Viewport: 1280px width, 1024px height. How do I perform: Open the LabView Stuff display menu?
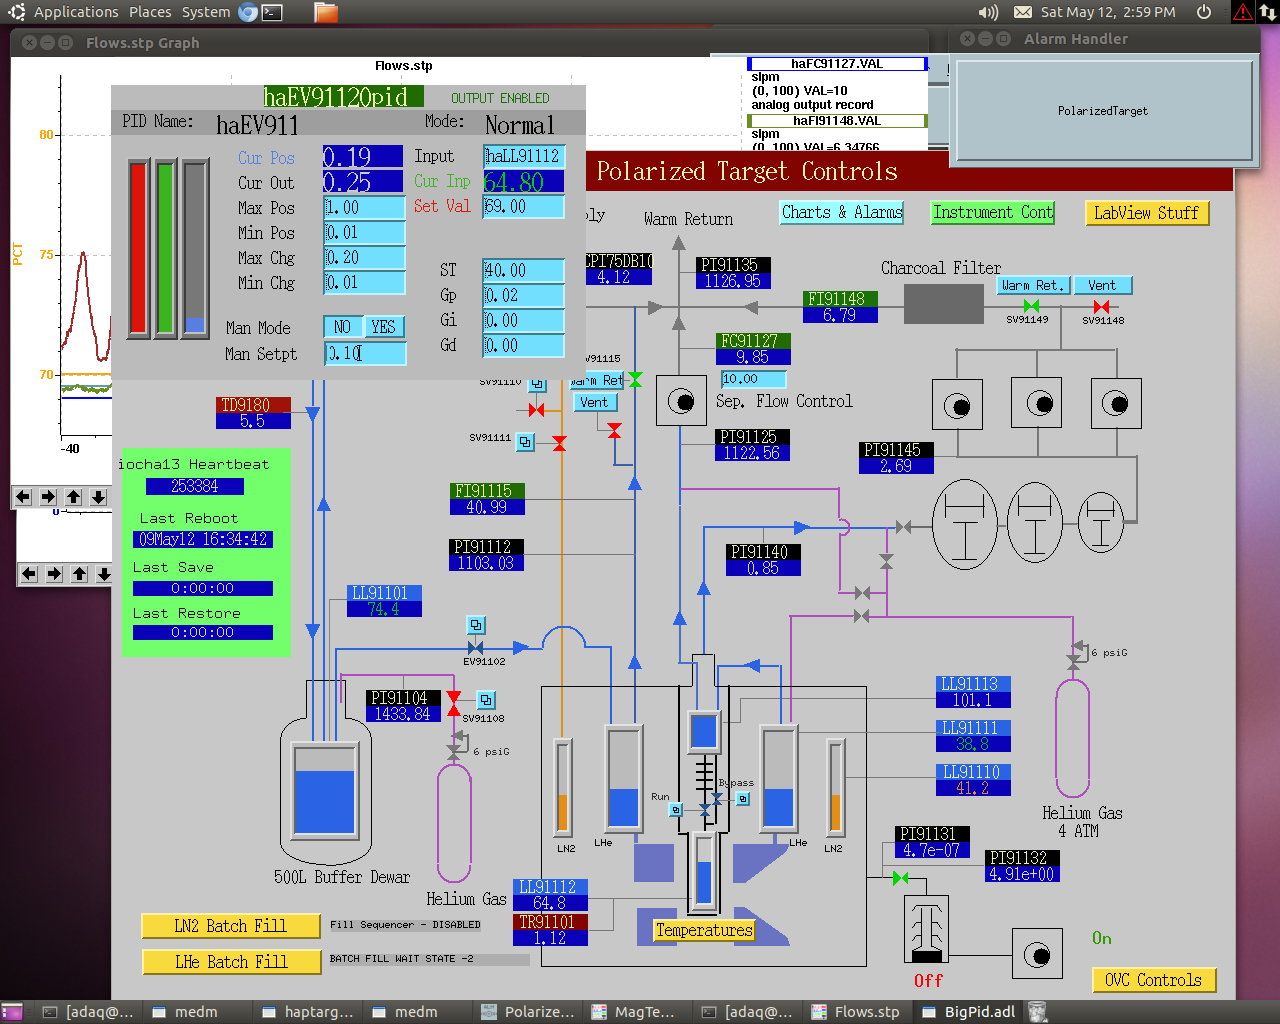click(x=1147, y=213)
